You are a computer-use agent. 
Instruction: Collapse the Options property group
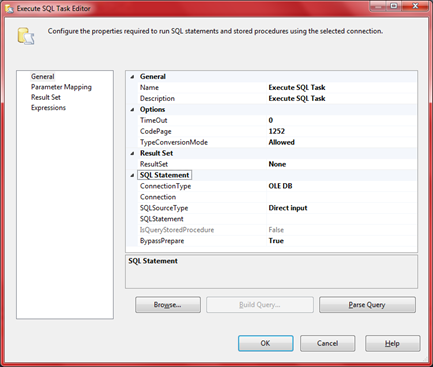tap(132, 109)
